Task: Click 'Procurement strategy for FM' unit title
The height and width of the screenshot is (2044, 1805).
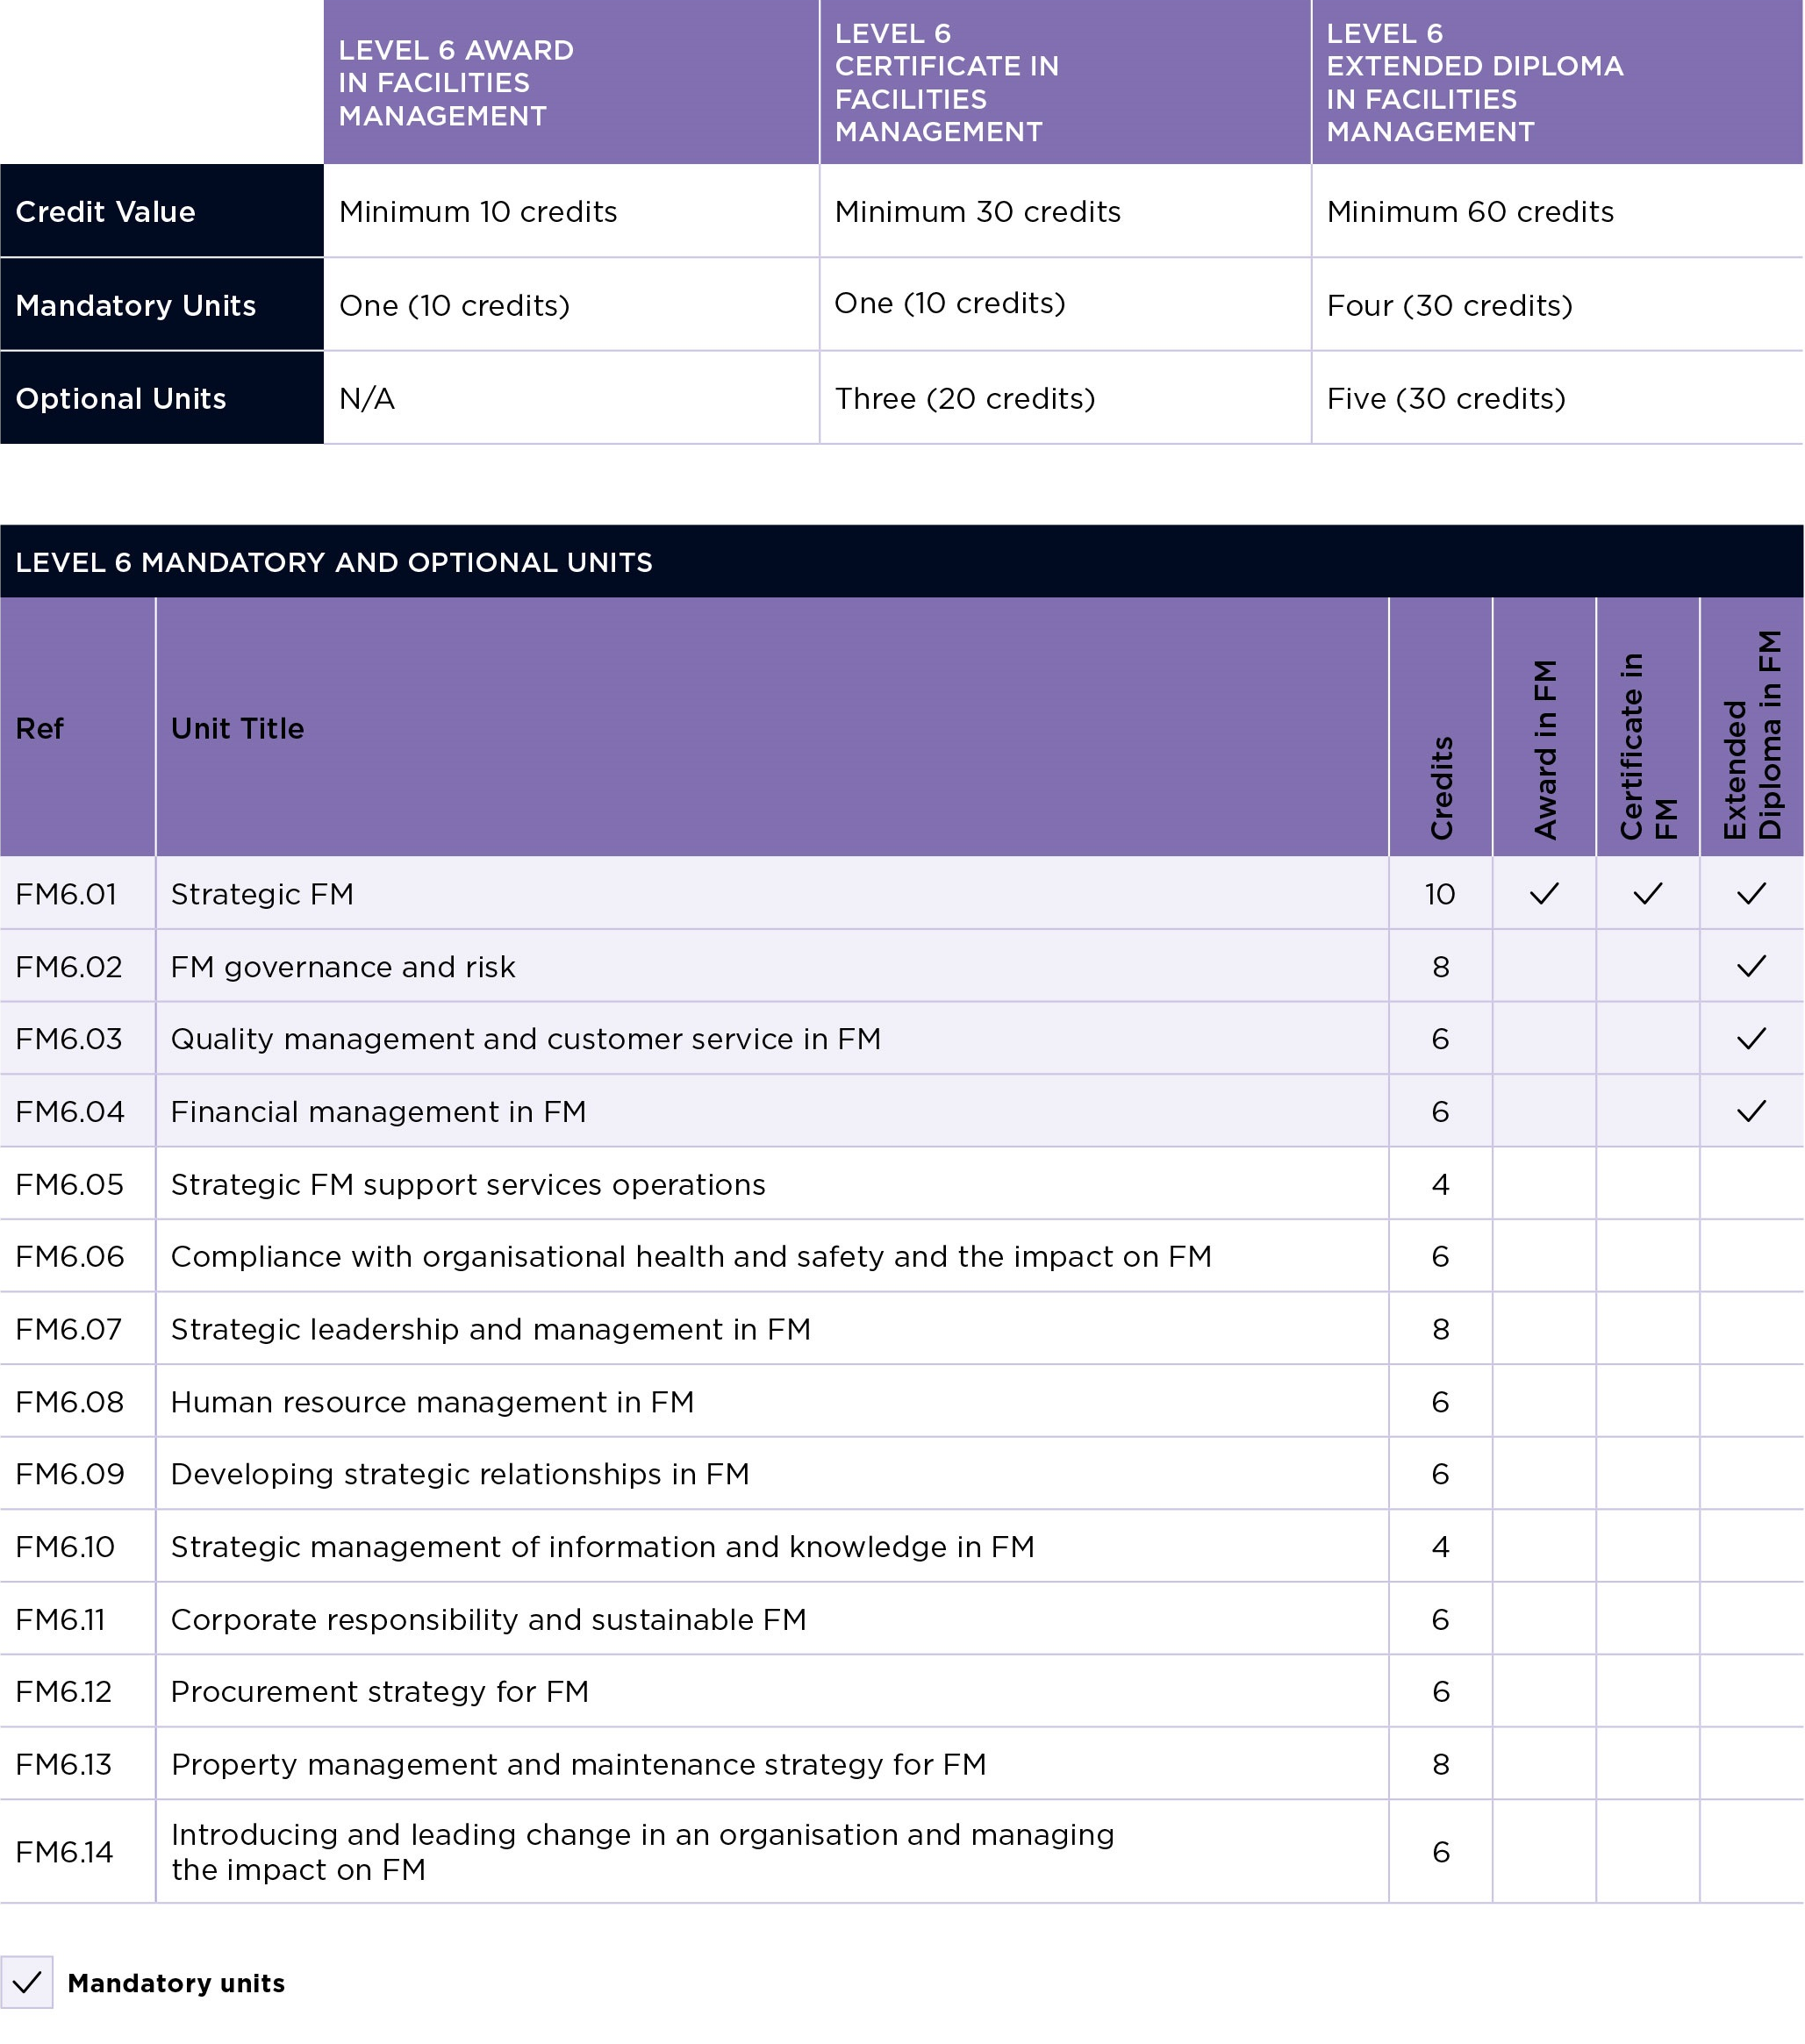Action: 380,1692
